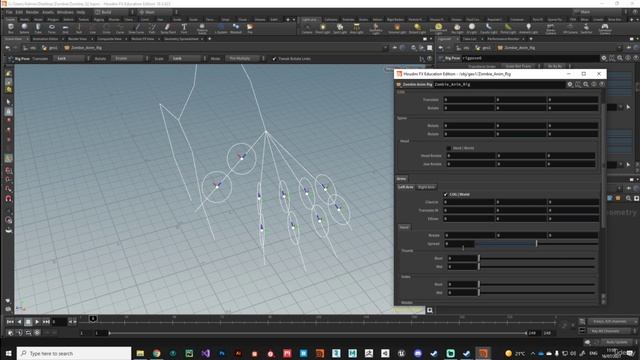Click magnifier icon in floating parameter window
Image resolution: width=640 pixels, height=360 pixels.
[x=586, y=84]
